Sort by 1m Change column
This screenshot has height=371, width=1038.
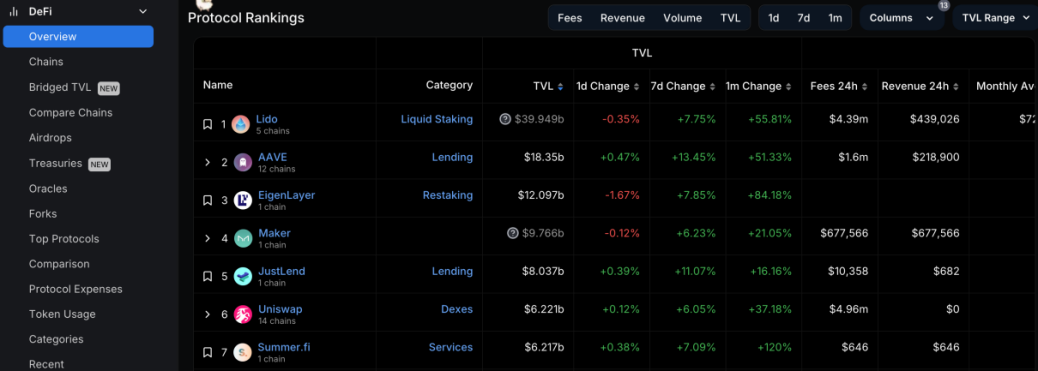pyautogui.click(x=788, y=87)
